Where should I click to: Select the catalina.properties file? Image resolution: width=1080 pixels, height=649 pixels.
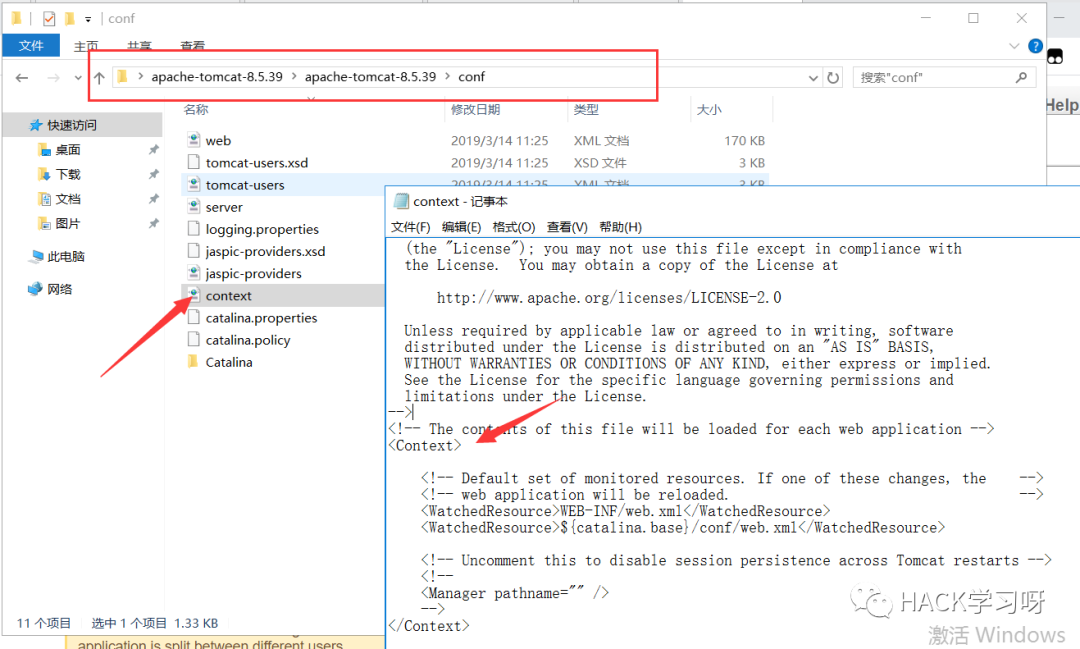click(261, 318)
